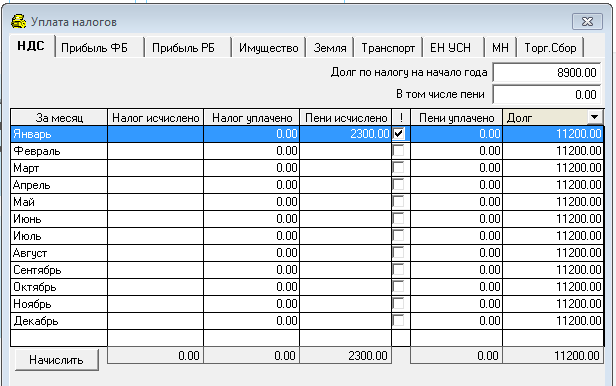Select the Ноябрь row label
Screen dimensions: 616x386
32,304
